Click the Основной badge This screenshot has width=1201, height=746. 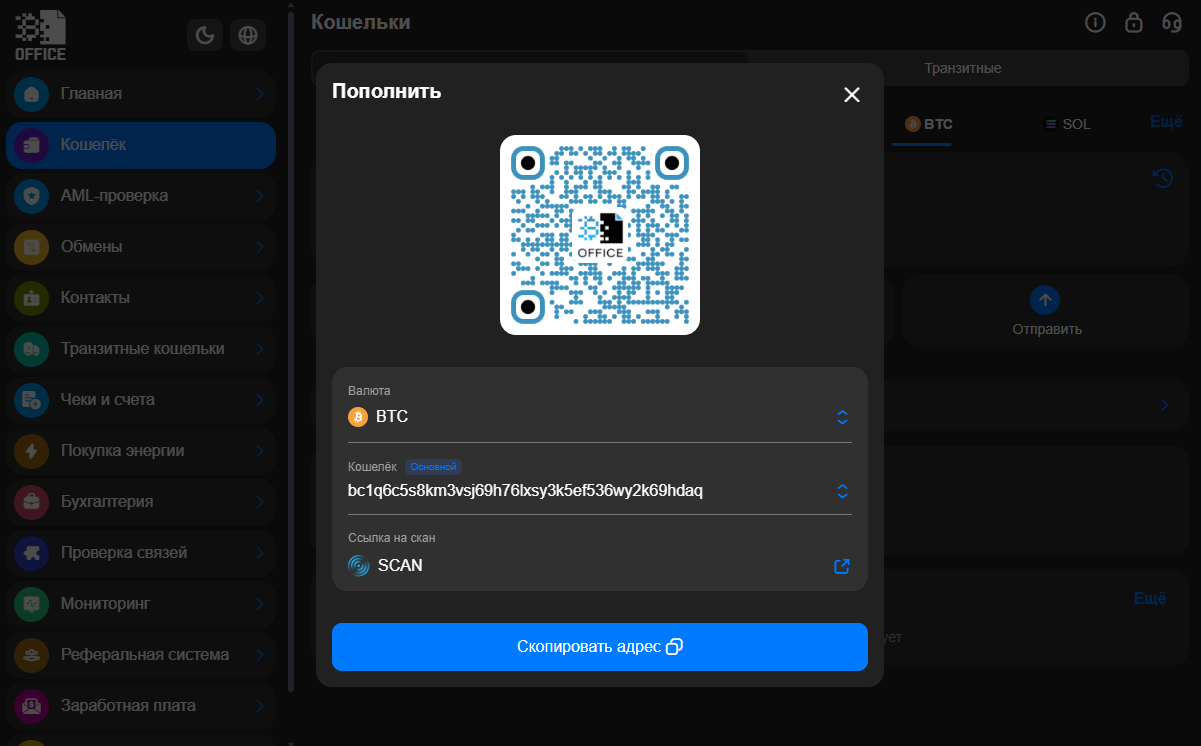434,467
